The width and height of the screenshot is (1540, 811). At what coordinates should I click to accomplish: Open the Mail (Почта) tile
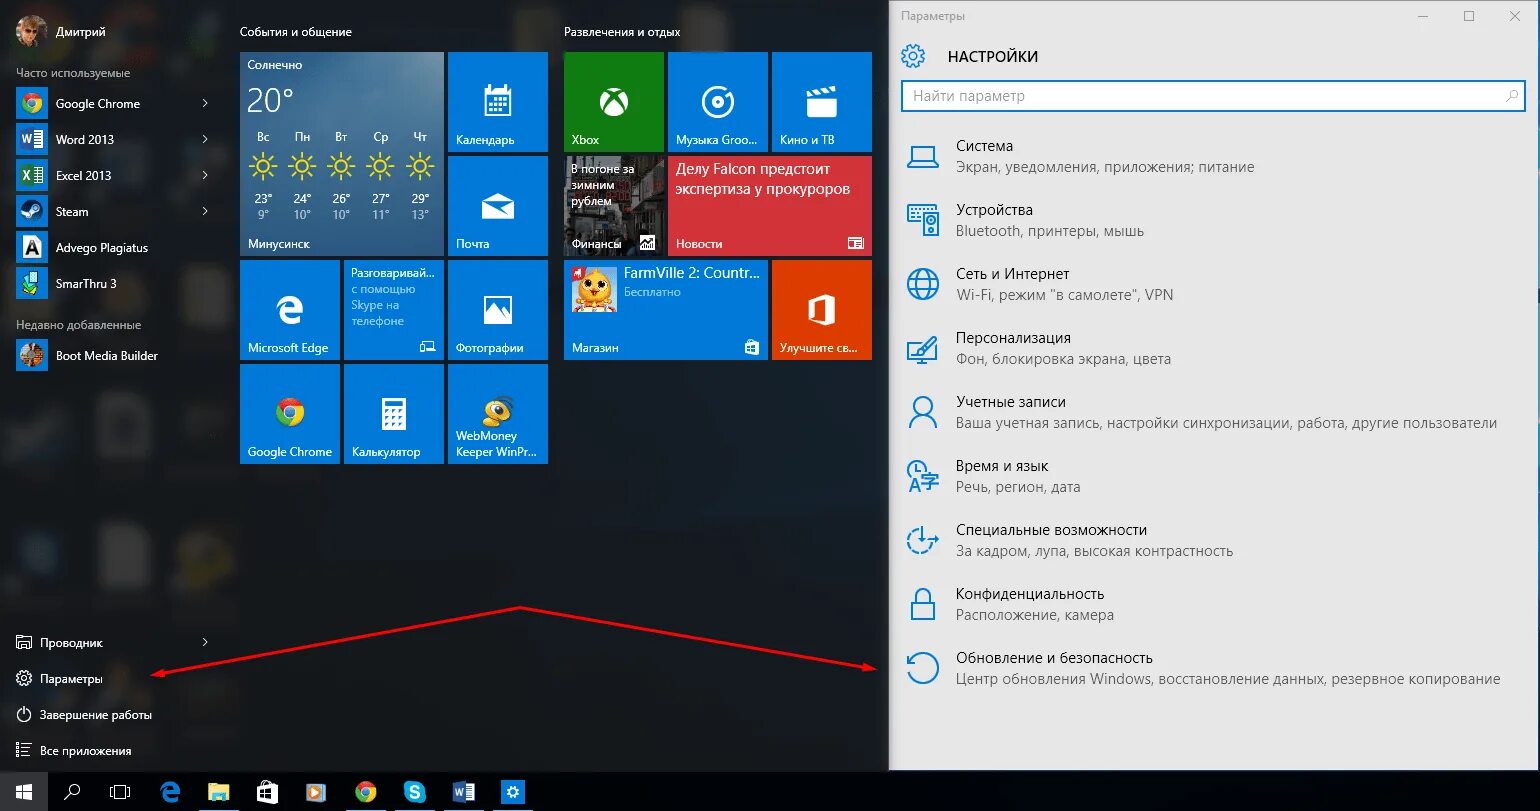(498, 206)
